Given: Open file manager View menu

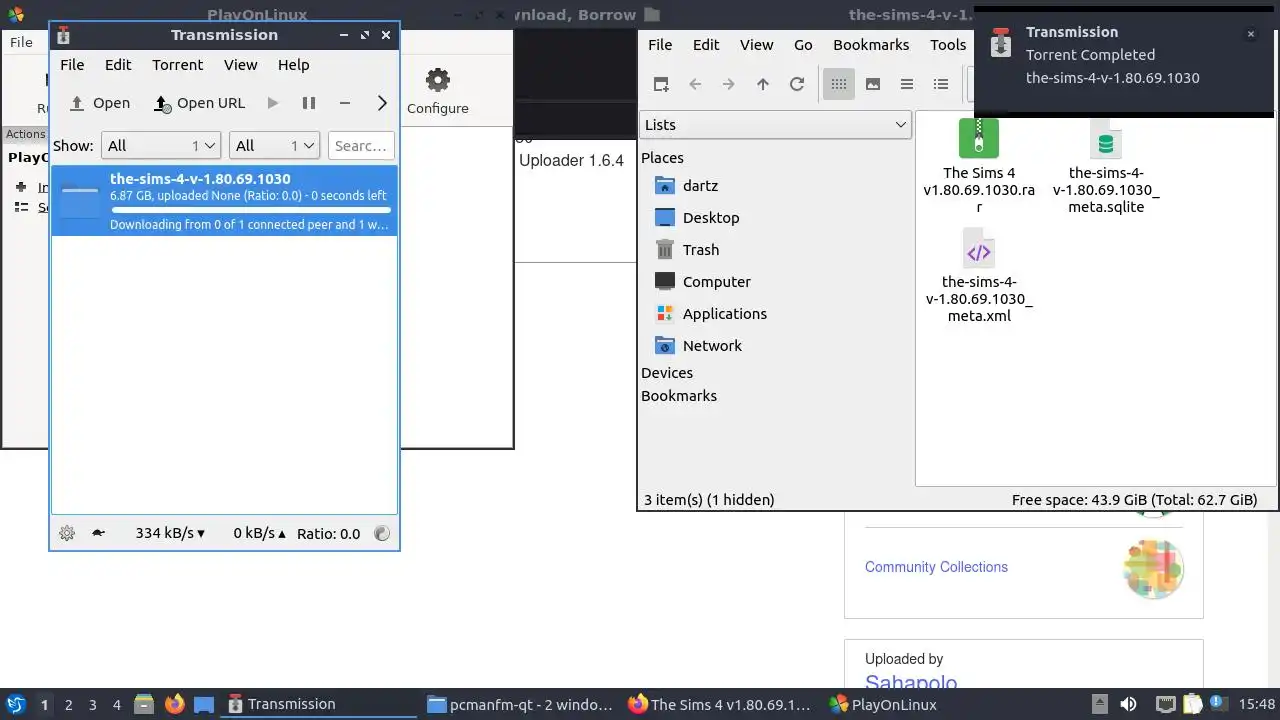Looking at the screenshot, I should (756, 44).
